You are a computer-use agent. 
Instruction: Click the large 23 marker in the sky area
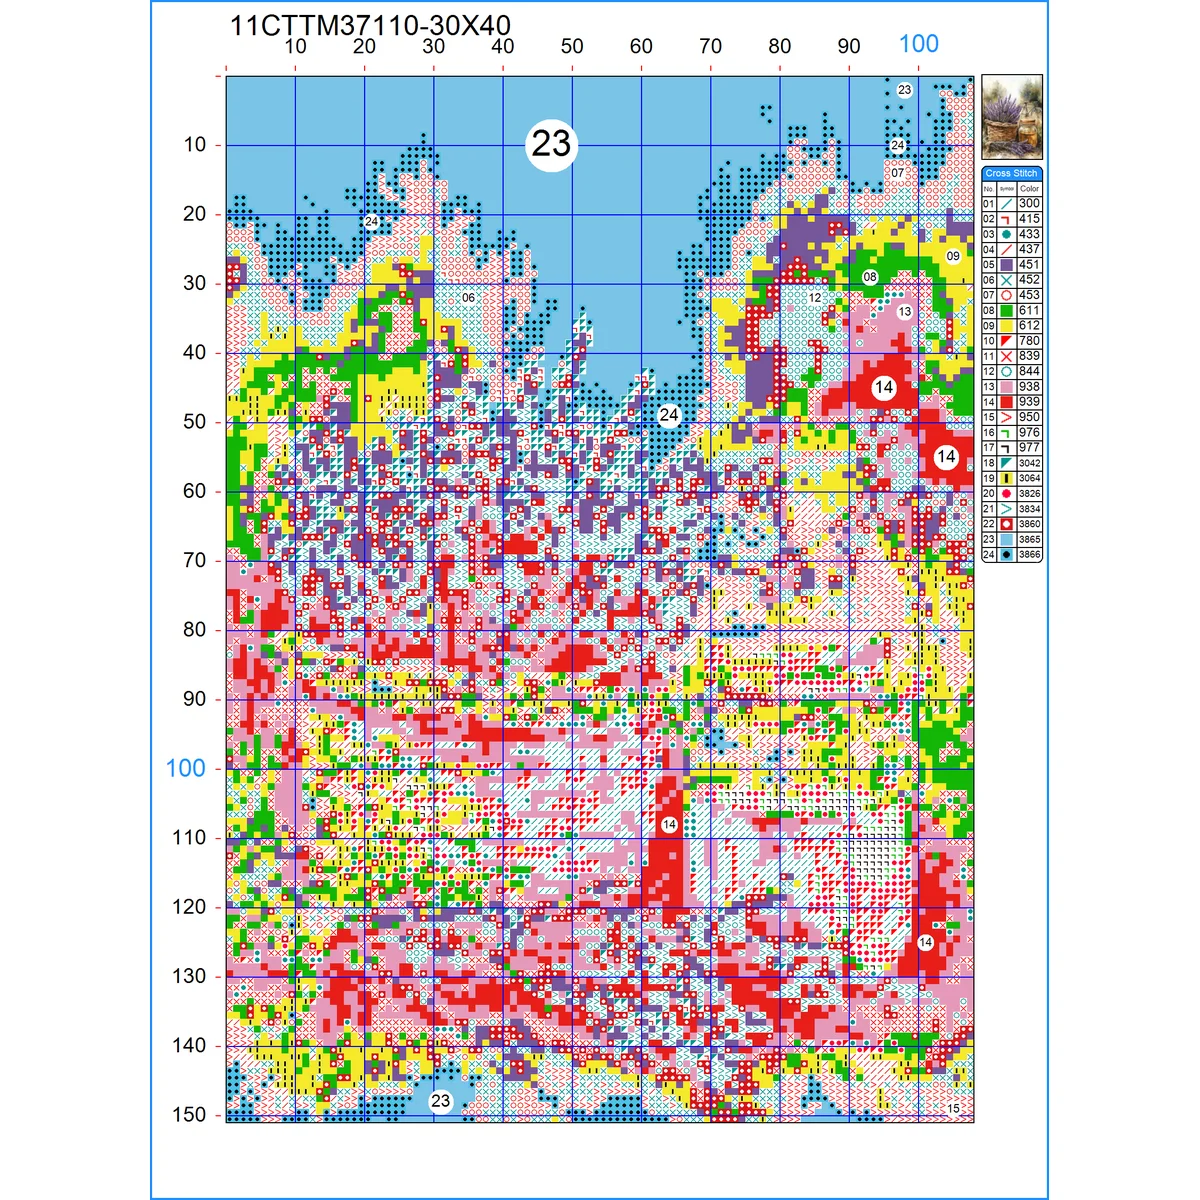point(551,144)
